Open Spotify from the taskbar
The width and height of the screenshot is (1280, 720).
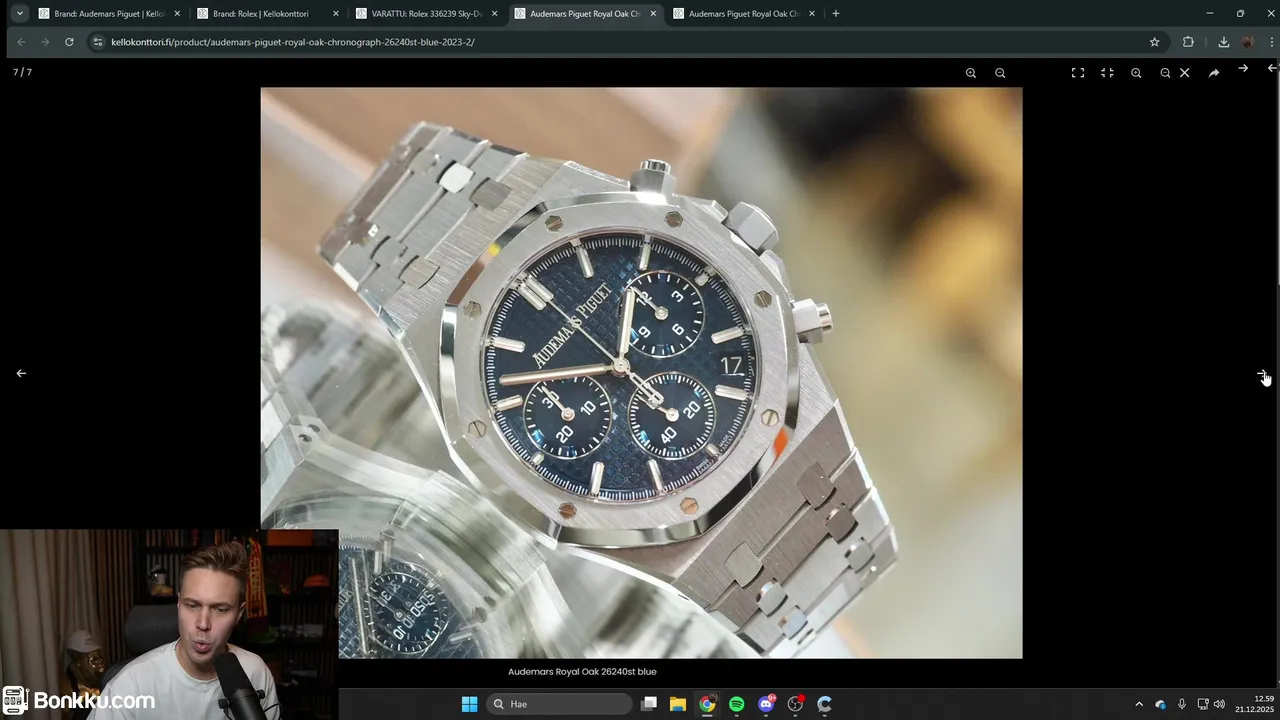point(737,704)
